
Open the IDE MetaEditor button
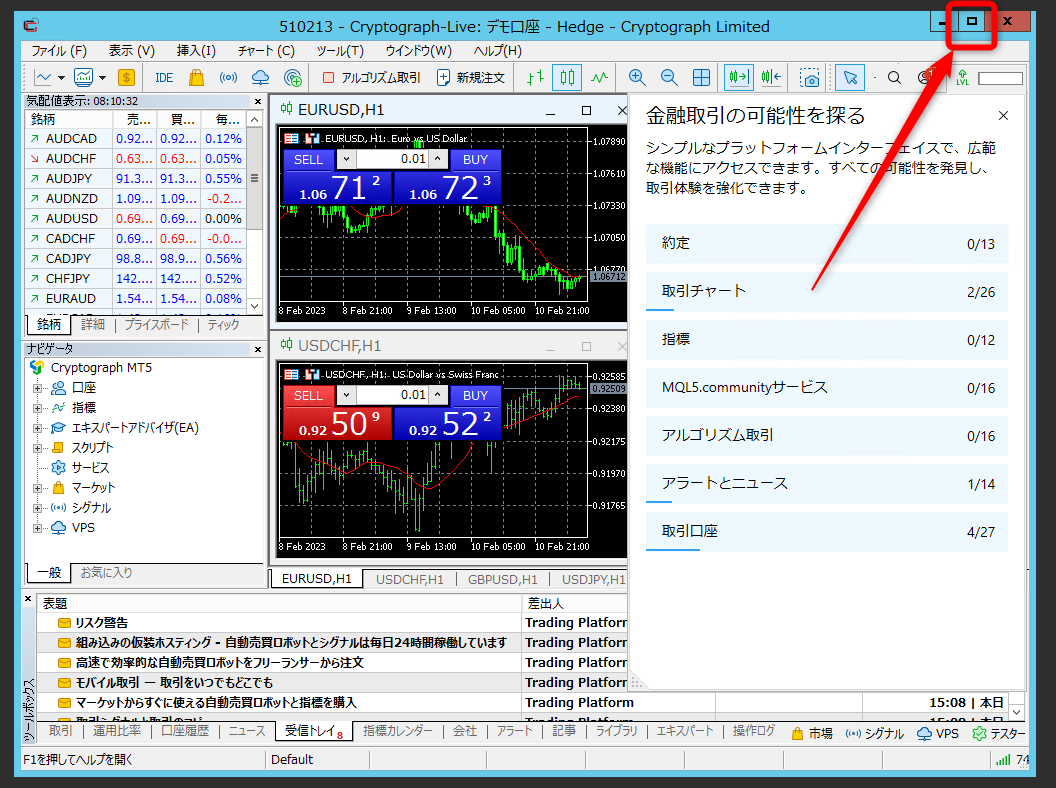click(164, 77)
